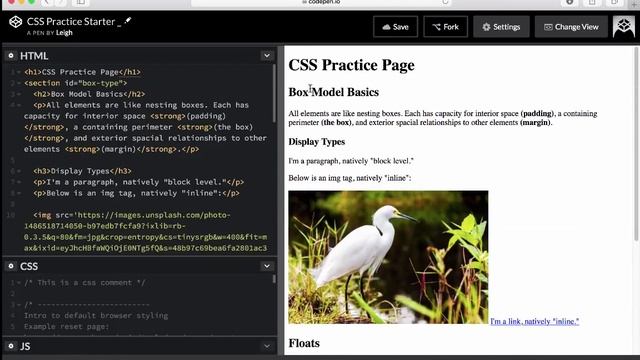Click the "Display Types" preview heading
Screen dimensions: 640x360
coord(317,142)
